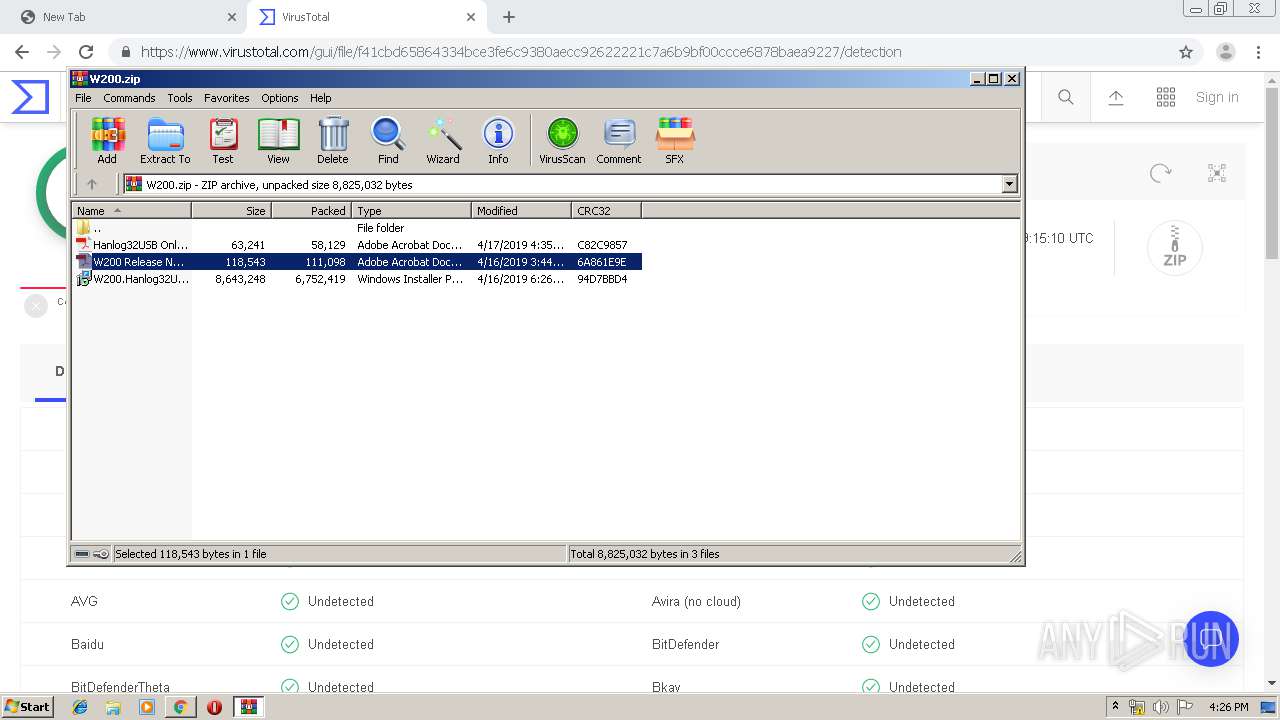Image resolution: width=1280 pixels, height=720 pixels.
Task: Bookmark this page with the star icon
Action: (x=1186, y=52)
